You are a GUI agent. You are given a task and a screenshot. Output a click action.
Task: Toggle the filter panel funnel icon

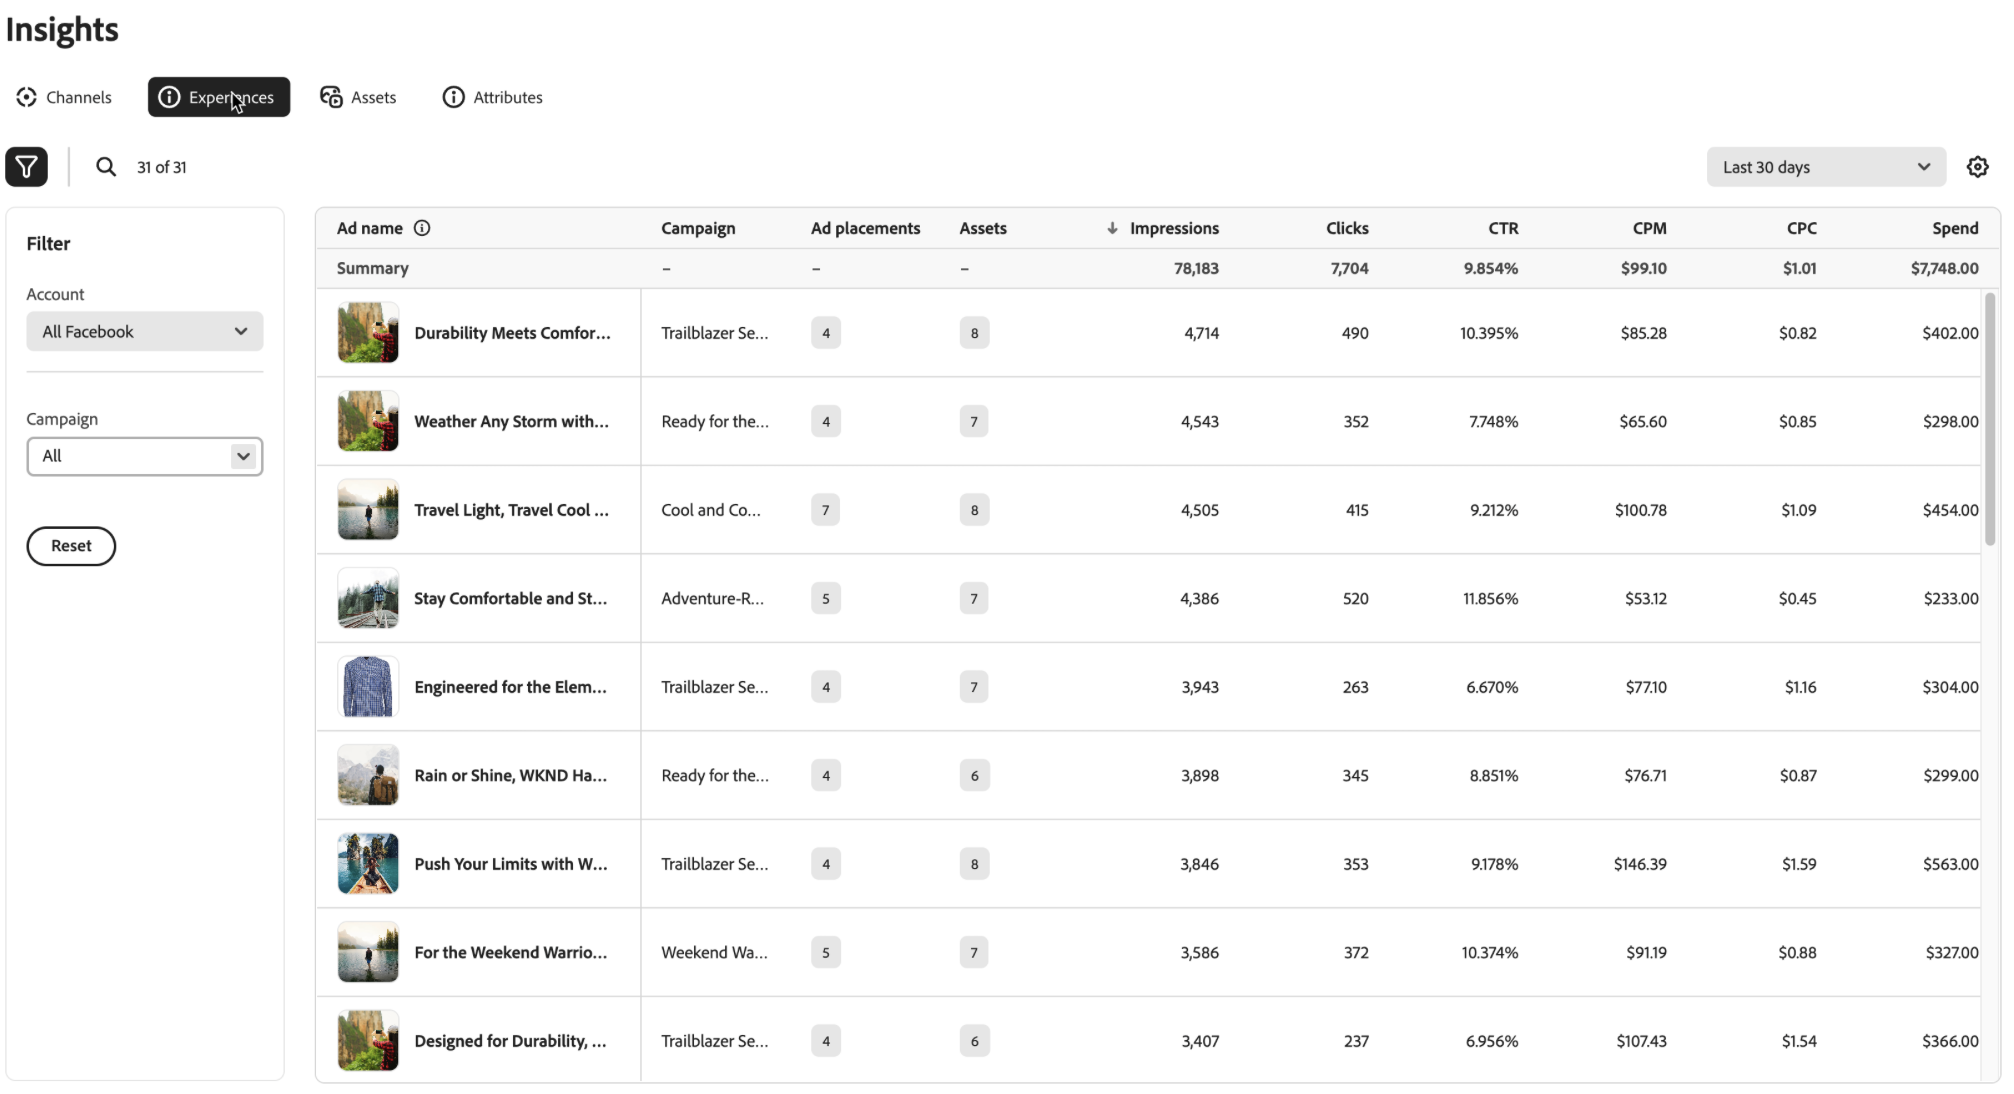26,167
